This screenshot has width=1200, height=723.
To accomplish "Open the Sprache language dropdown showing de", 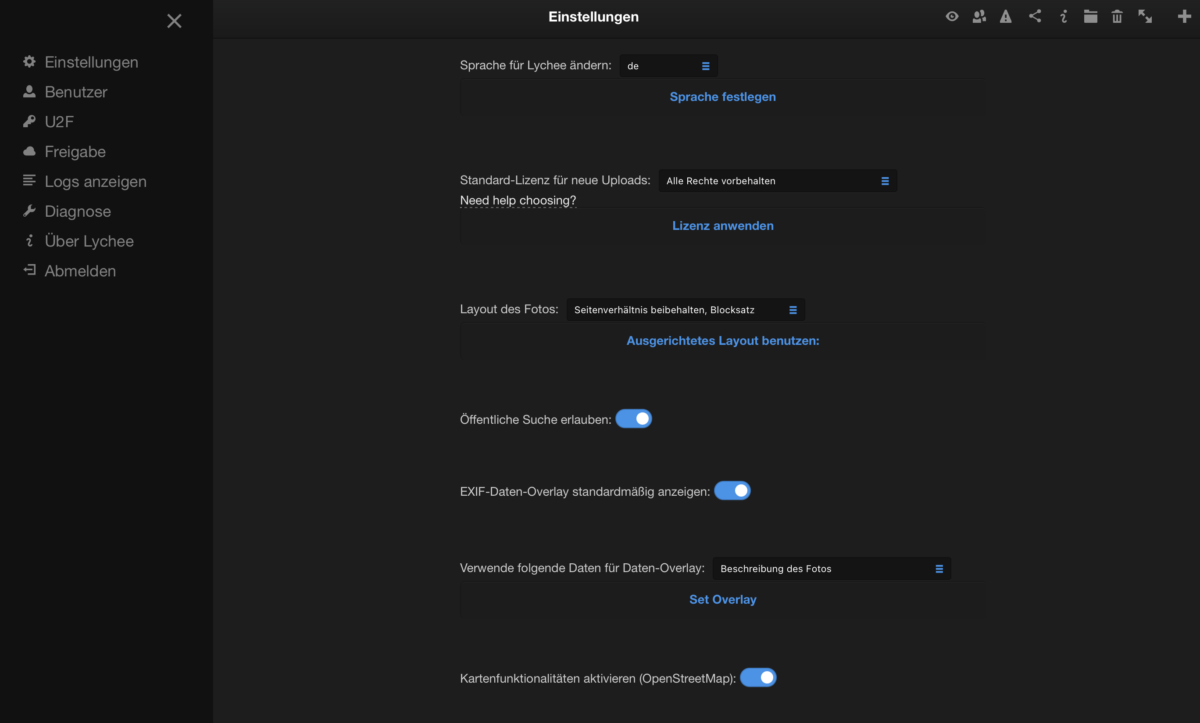I will tap(668, 66).
